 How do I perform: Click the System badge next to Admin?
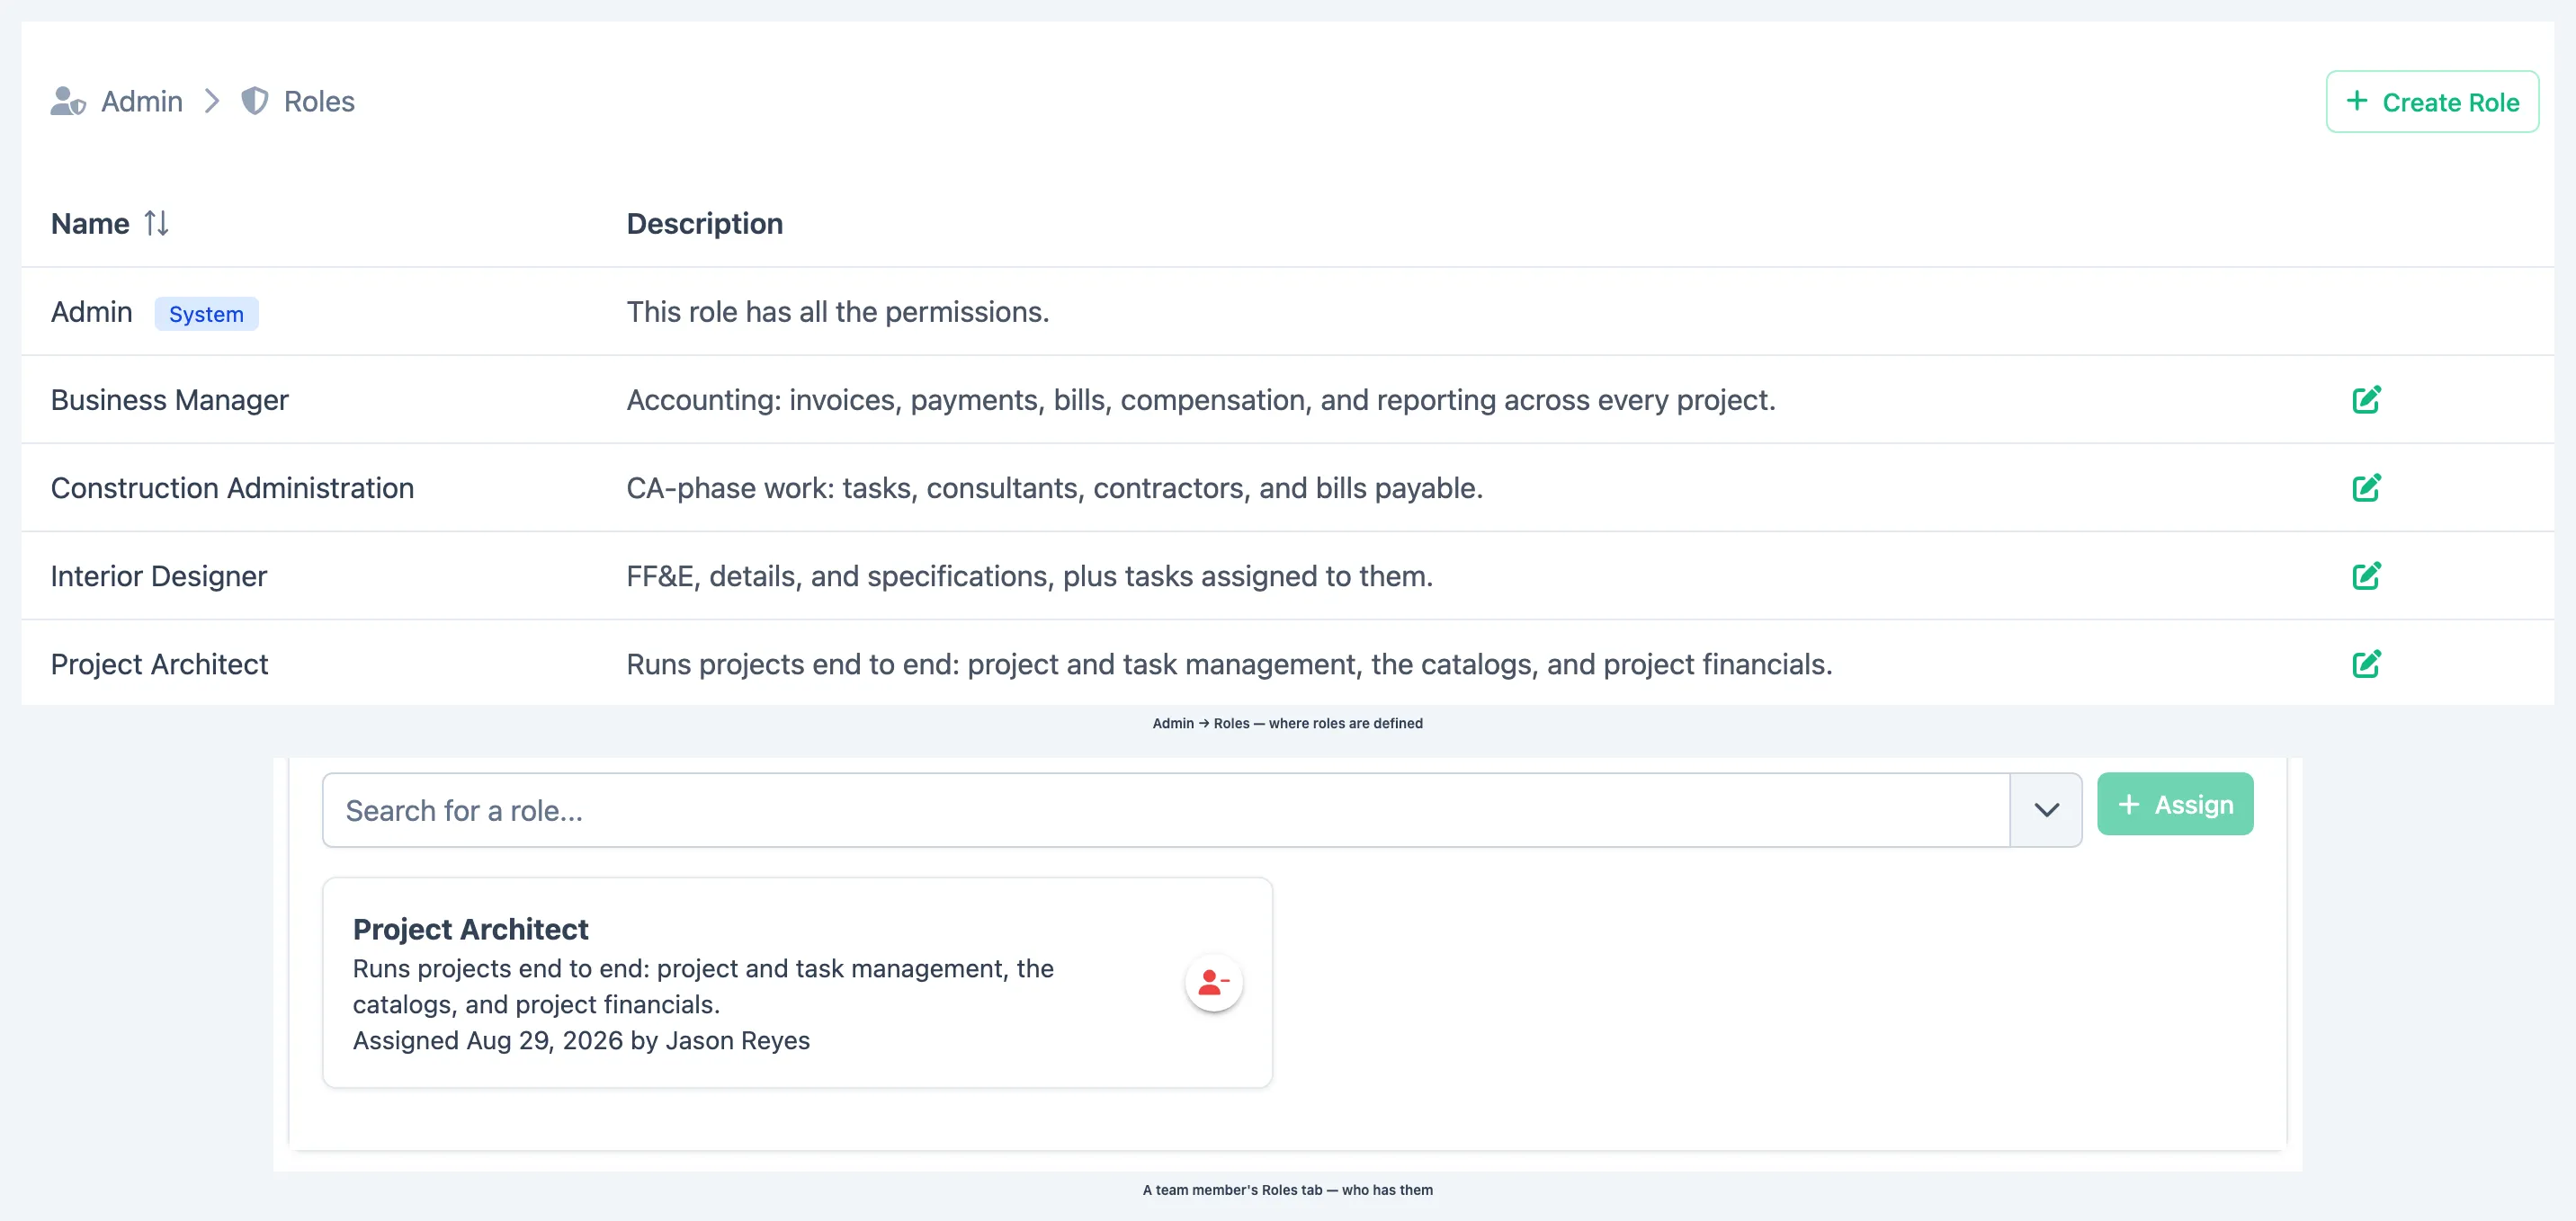pyautogui.click(x=206, y=314)
